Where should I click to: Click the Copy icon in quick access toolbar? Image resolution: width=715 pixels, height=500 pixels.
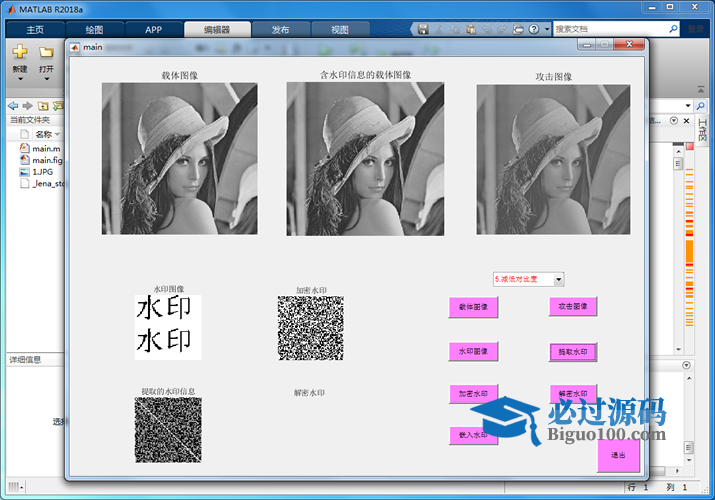(455, 29)
